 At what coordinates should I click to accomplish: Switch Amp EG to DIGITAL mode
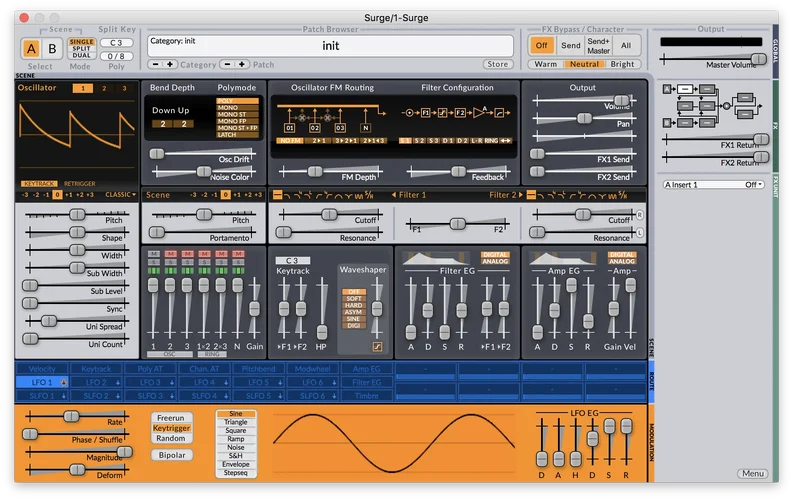point(622,255)
